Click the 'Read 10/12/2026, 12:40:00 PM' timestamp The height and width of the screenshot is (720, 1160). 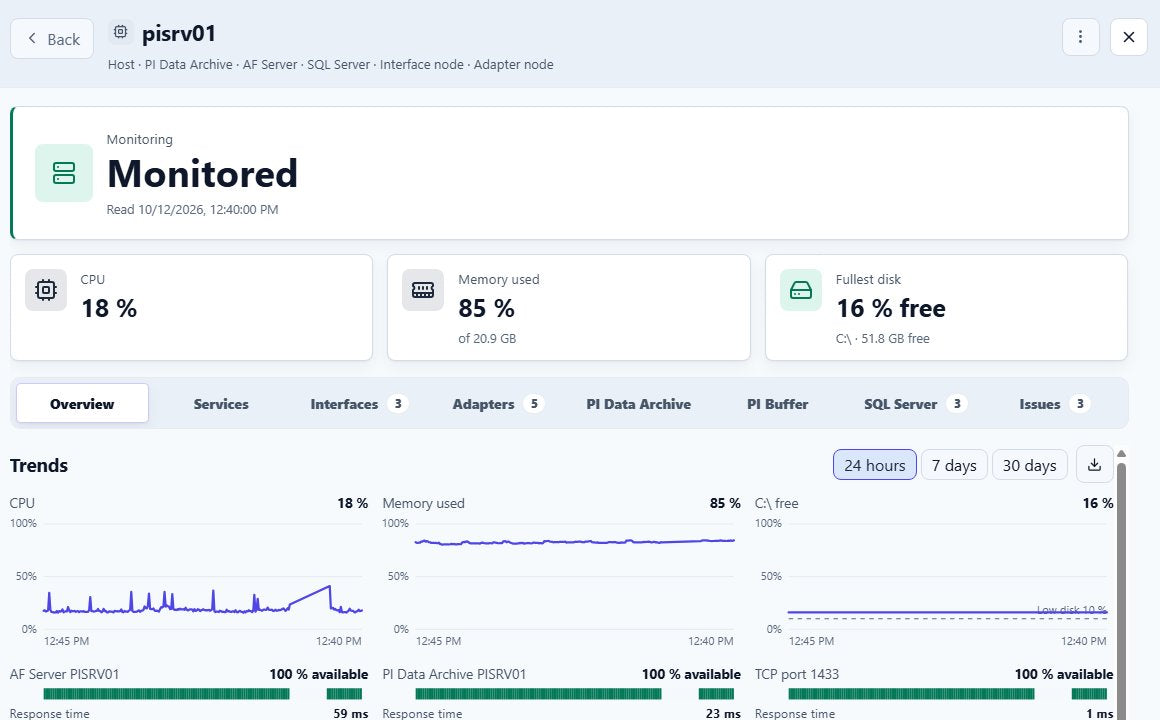192,209
